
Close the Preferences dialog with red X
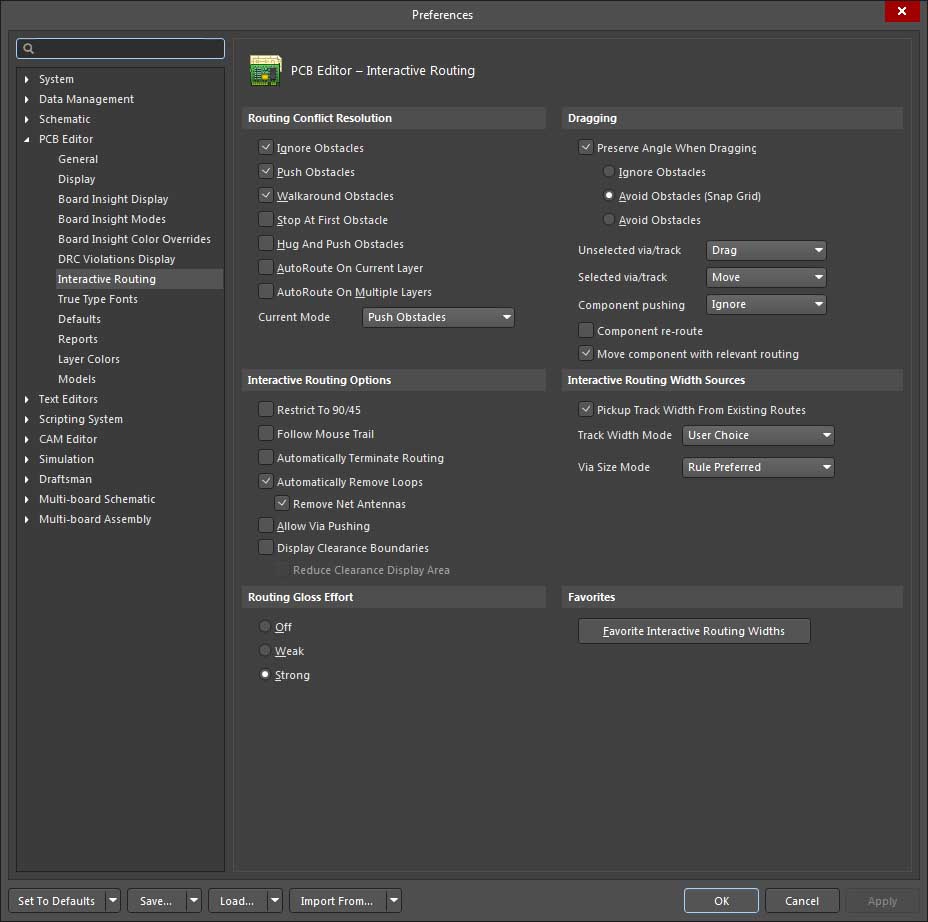click(x=902, y=11)
